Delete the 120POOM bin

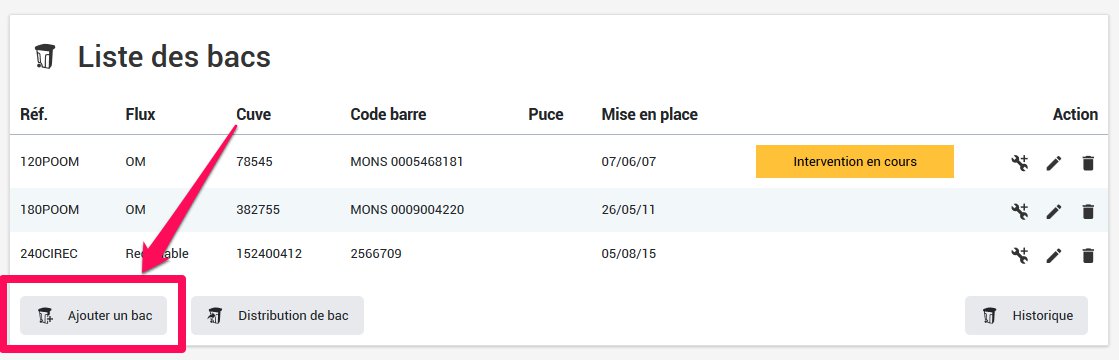1088,163
